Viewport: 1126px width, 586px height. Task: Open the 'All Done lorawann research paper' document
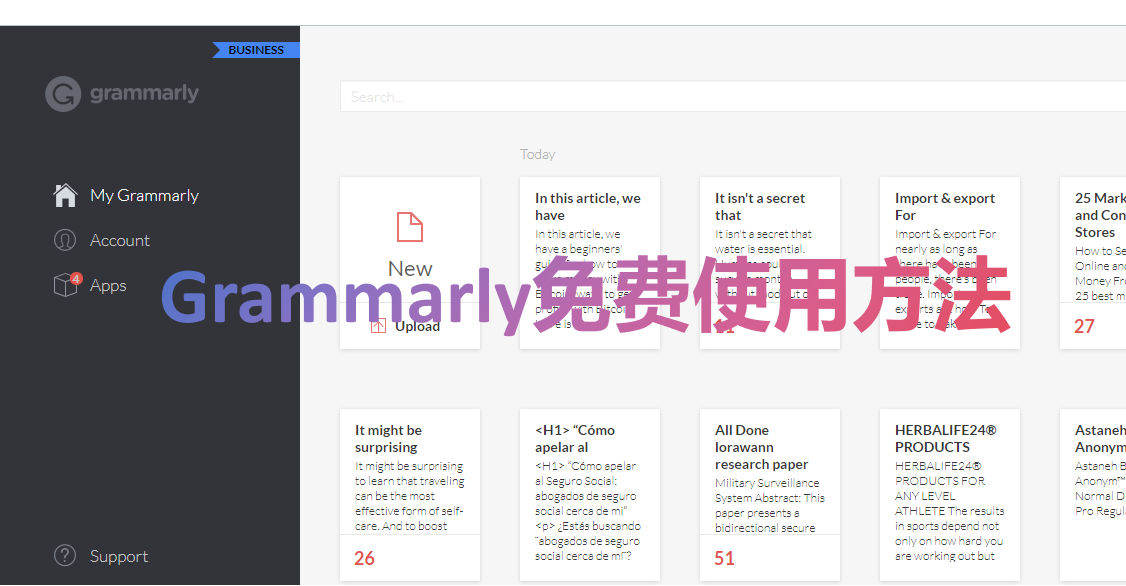tap(770, 495)
